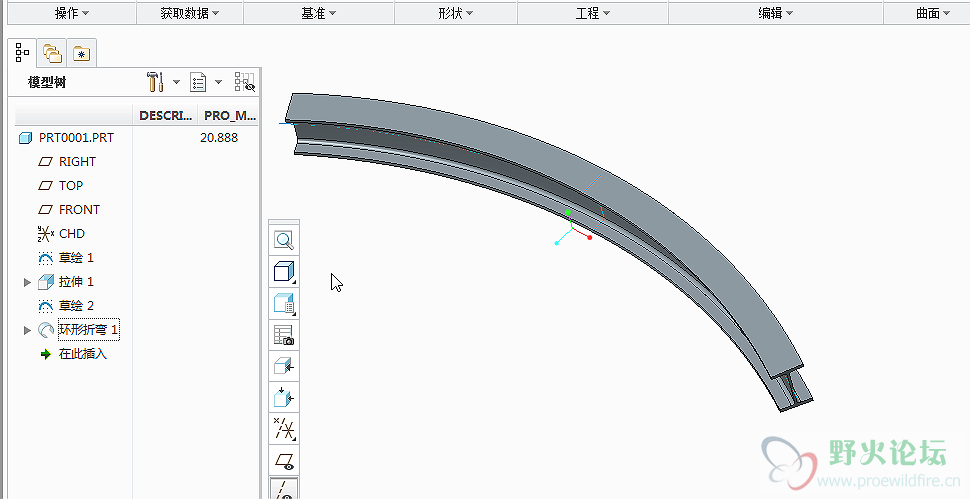
Task: Click the PRT0001.PRT part icon
Action: tap(25, 138)
